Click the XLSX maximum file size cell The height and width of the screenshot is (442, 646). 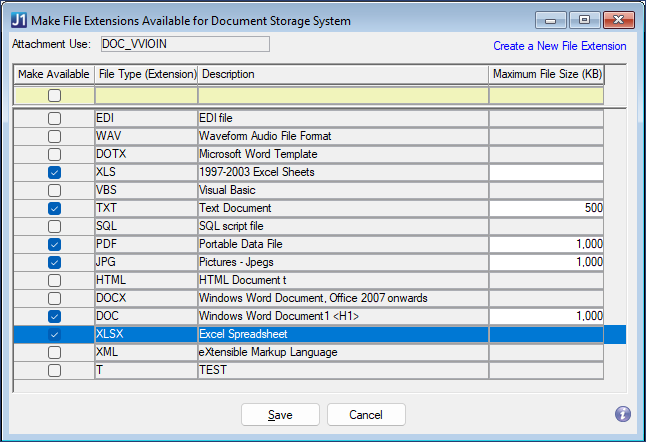point(546,334)
